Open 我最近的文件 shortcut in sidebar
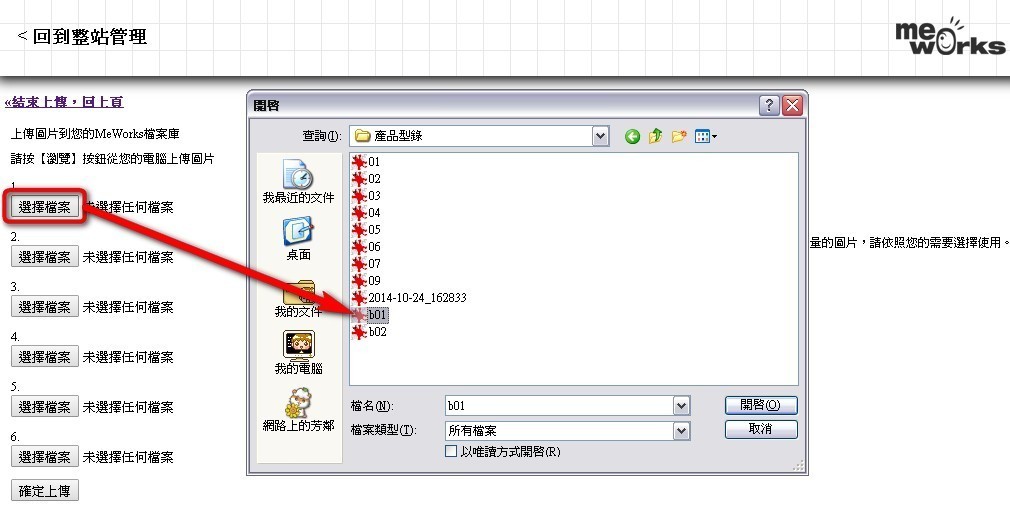 tap(298, 181)
